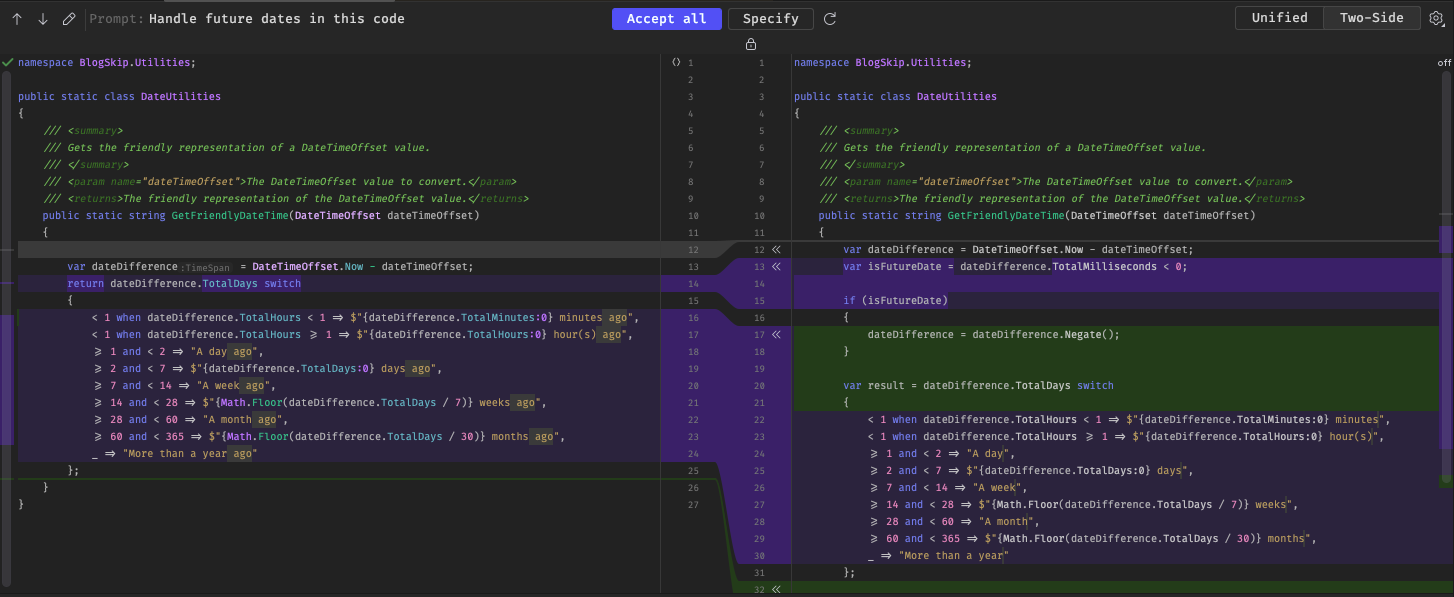
Task: Click the brackets icon atop the gutter
Action: coord(676,61)
